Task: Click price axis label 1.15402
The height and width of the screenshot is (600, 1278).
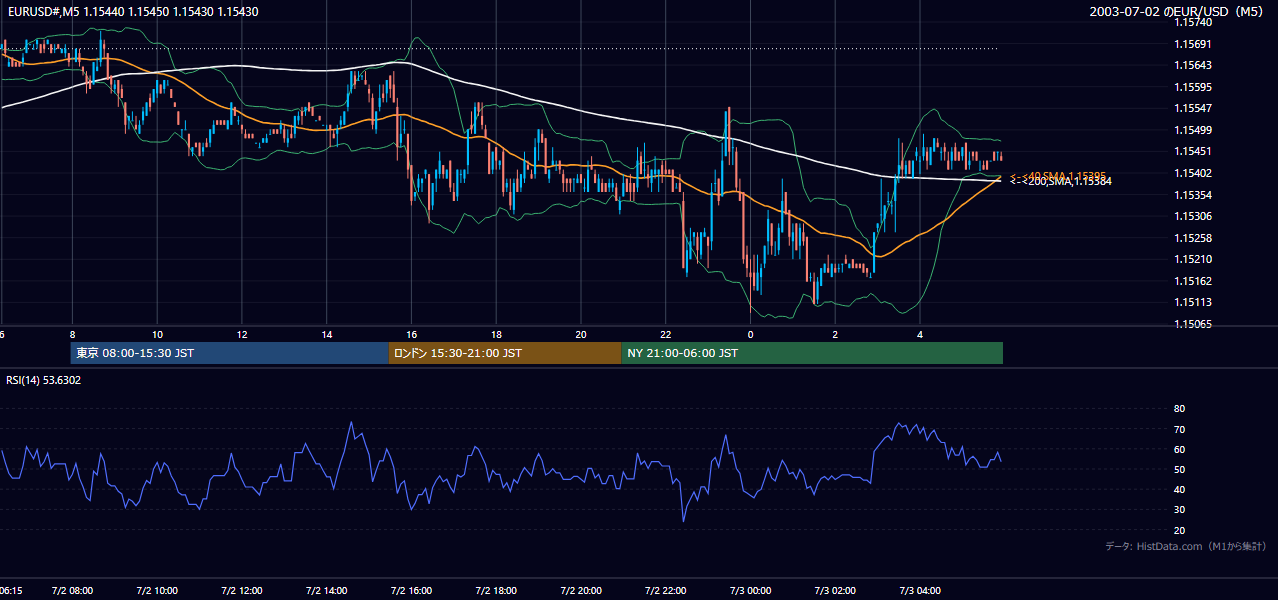Action: click(x=1193, y=173)
